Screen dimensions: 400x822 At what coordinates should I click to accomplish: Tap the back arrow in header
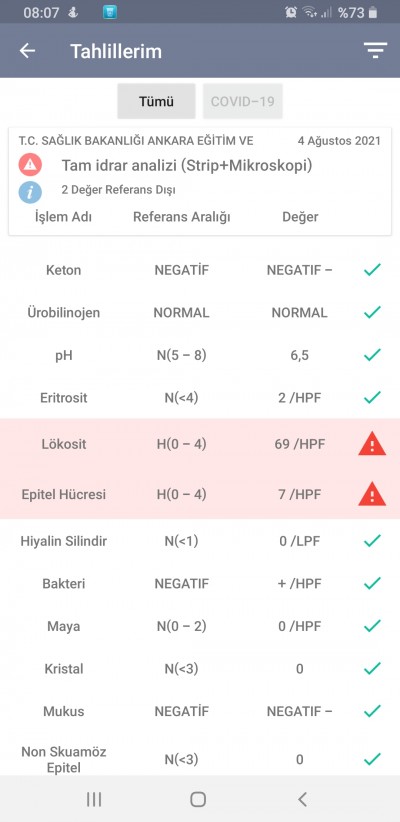(x=27, y=51)
